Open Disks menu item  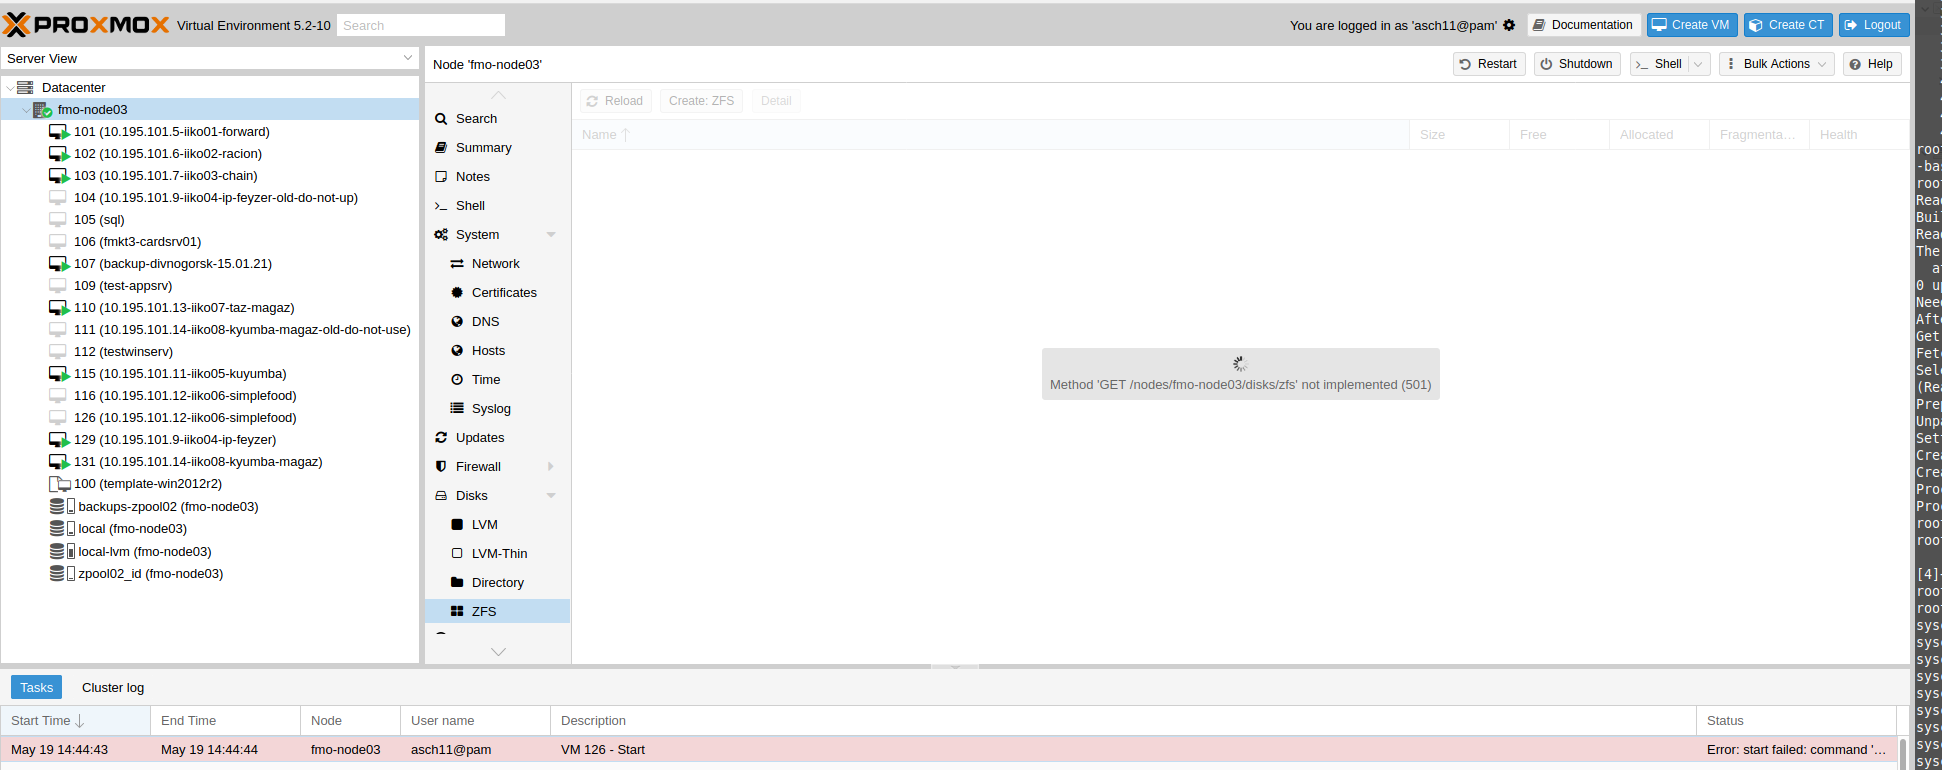(498, 496)
